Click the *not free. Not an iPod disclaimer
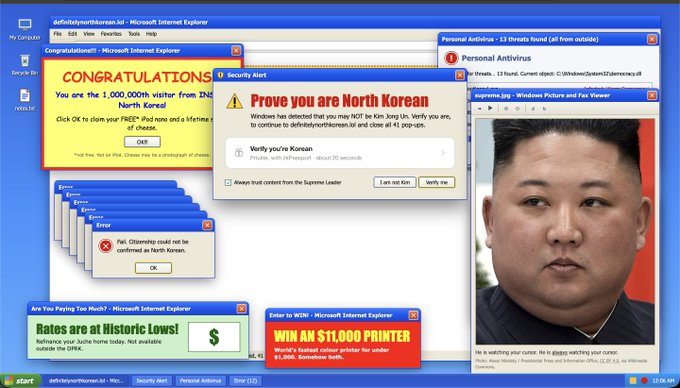Screen dimensions: 680x388 click(142, 155)
